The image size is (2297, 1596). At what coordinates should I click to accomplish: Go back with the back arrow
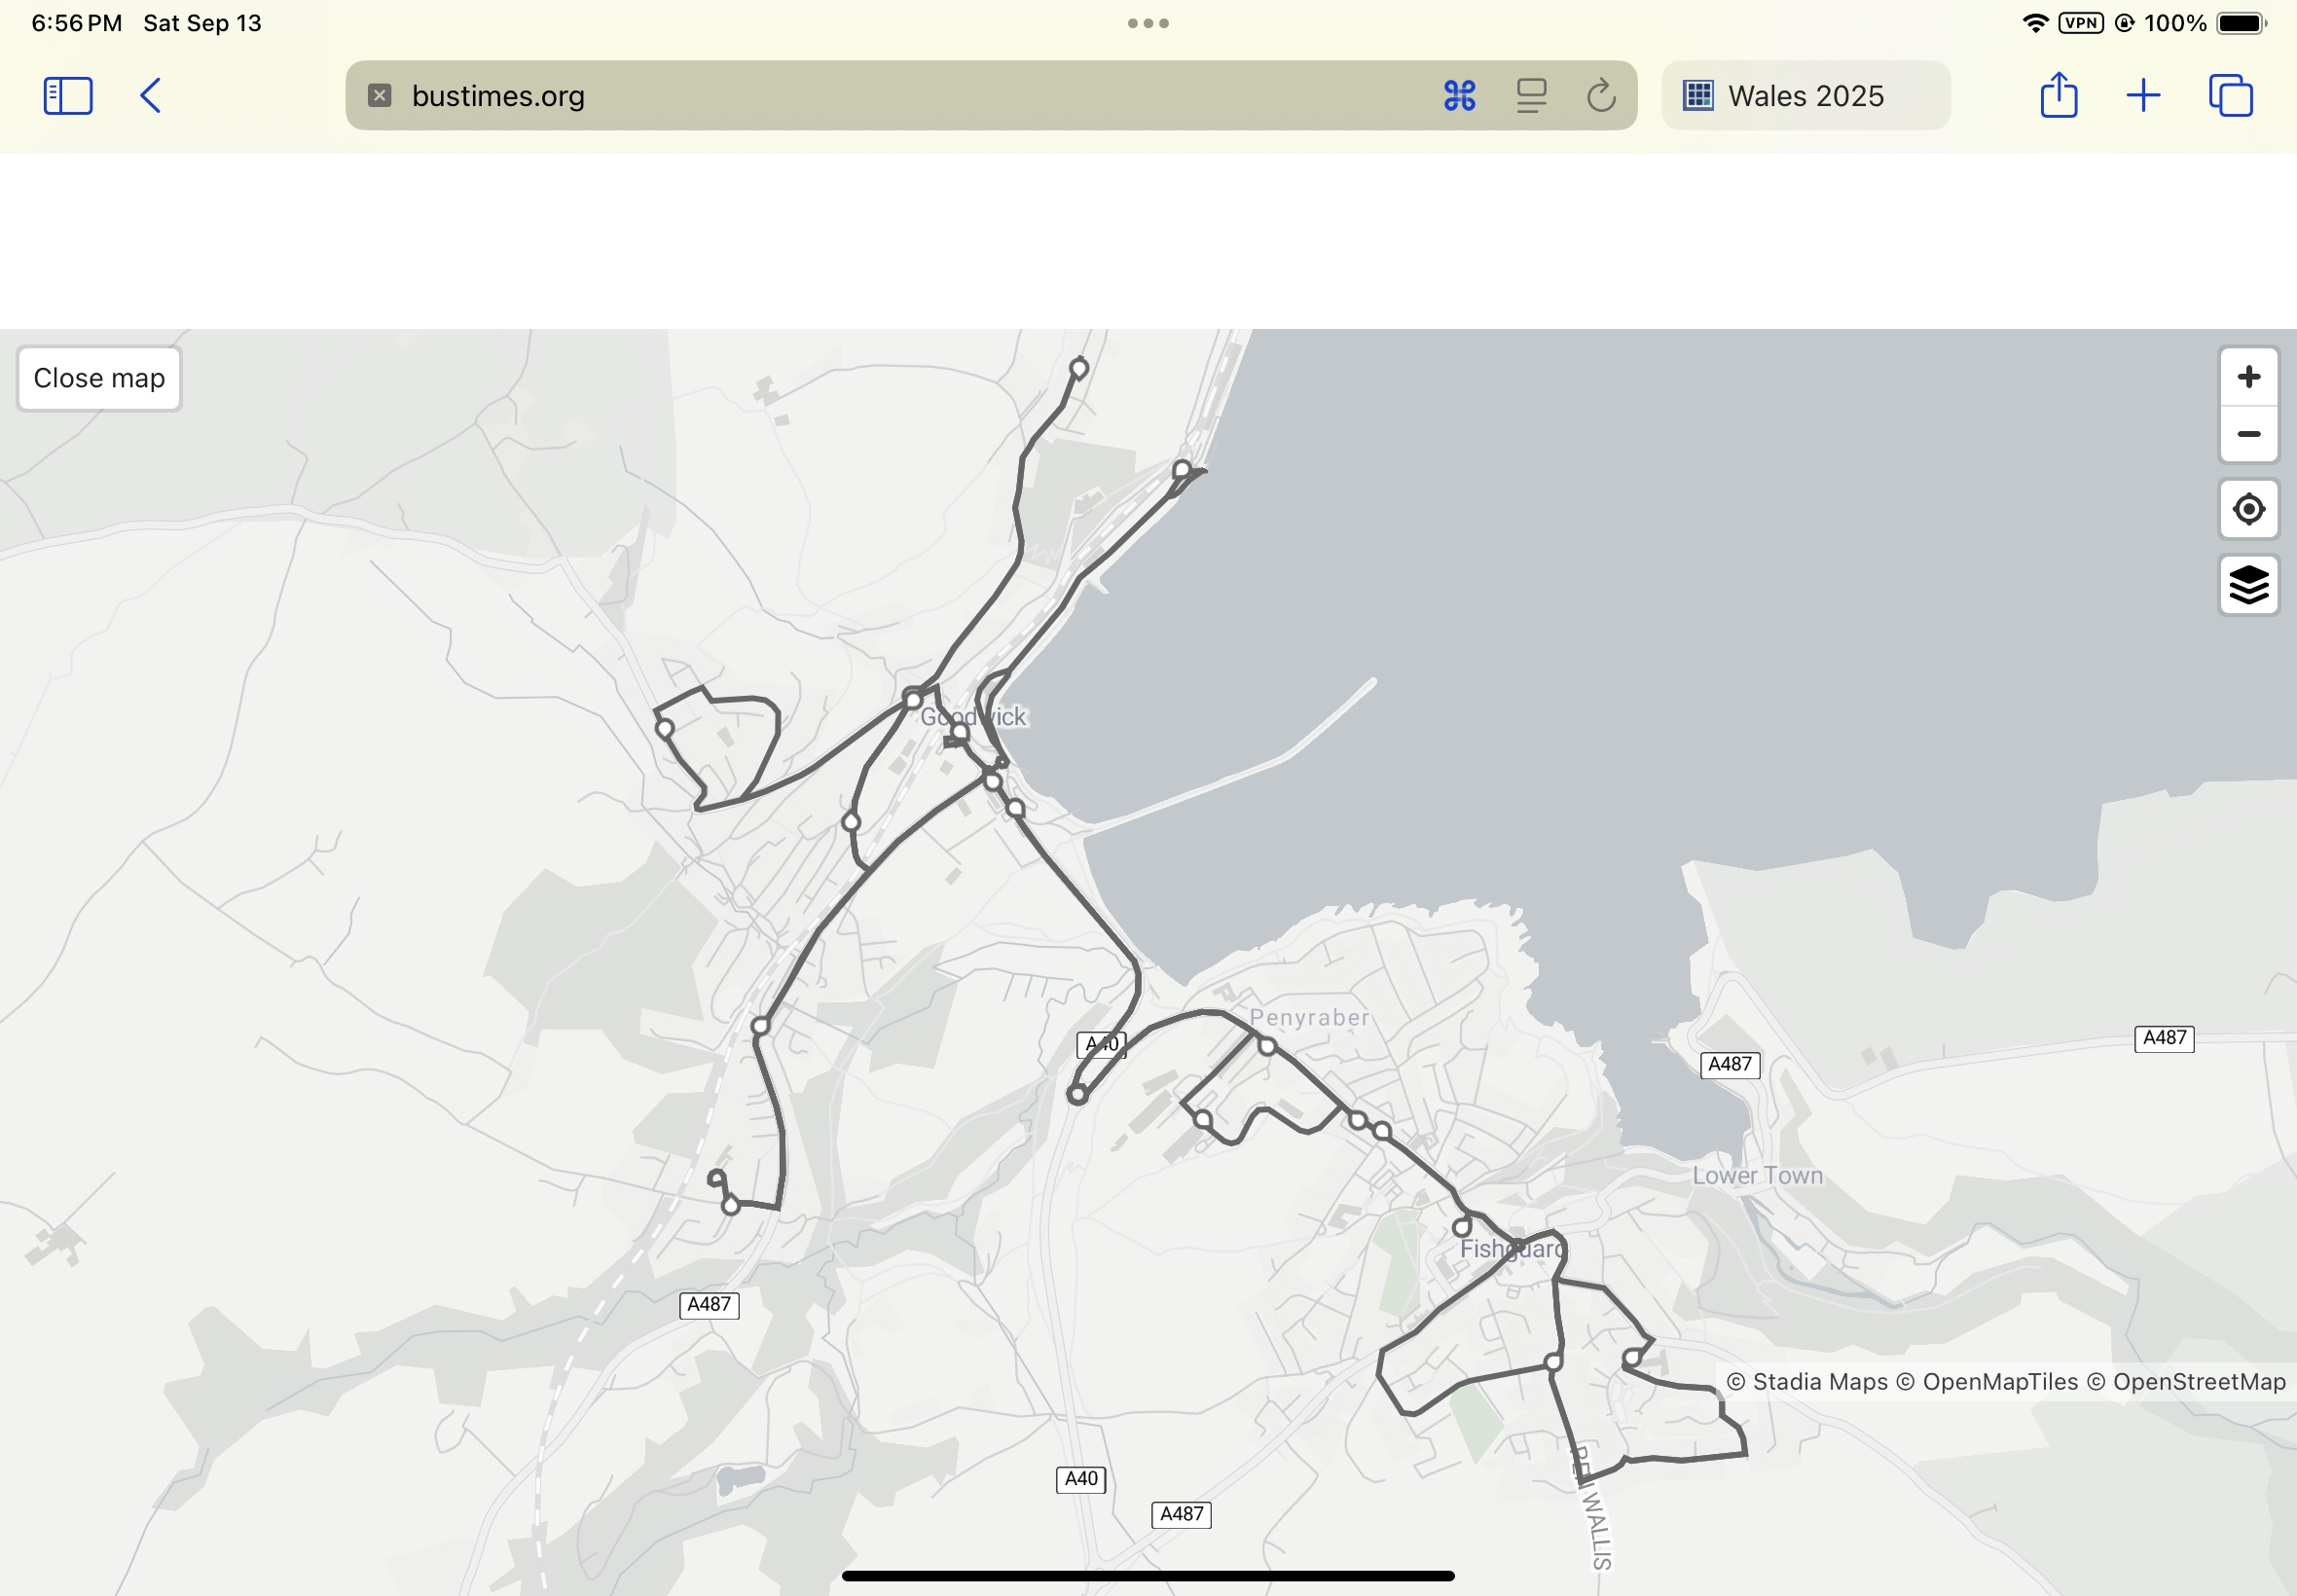coord(150,96)
